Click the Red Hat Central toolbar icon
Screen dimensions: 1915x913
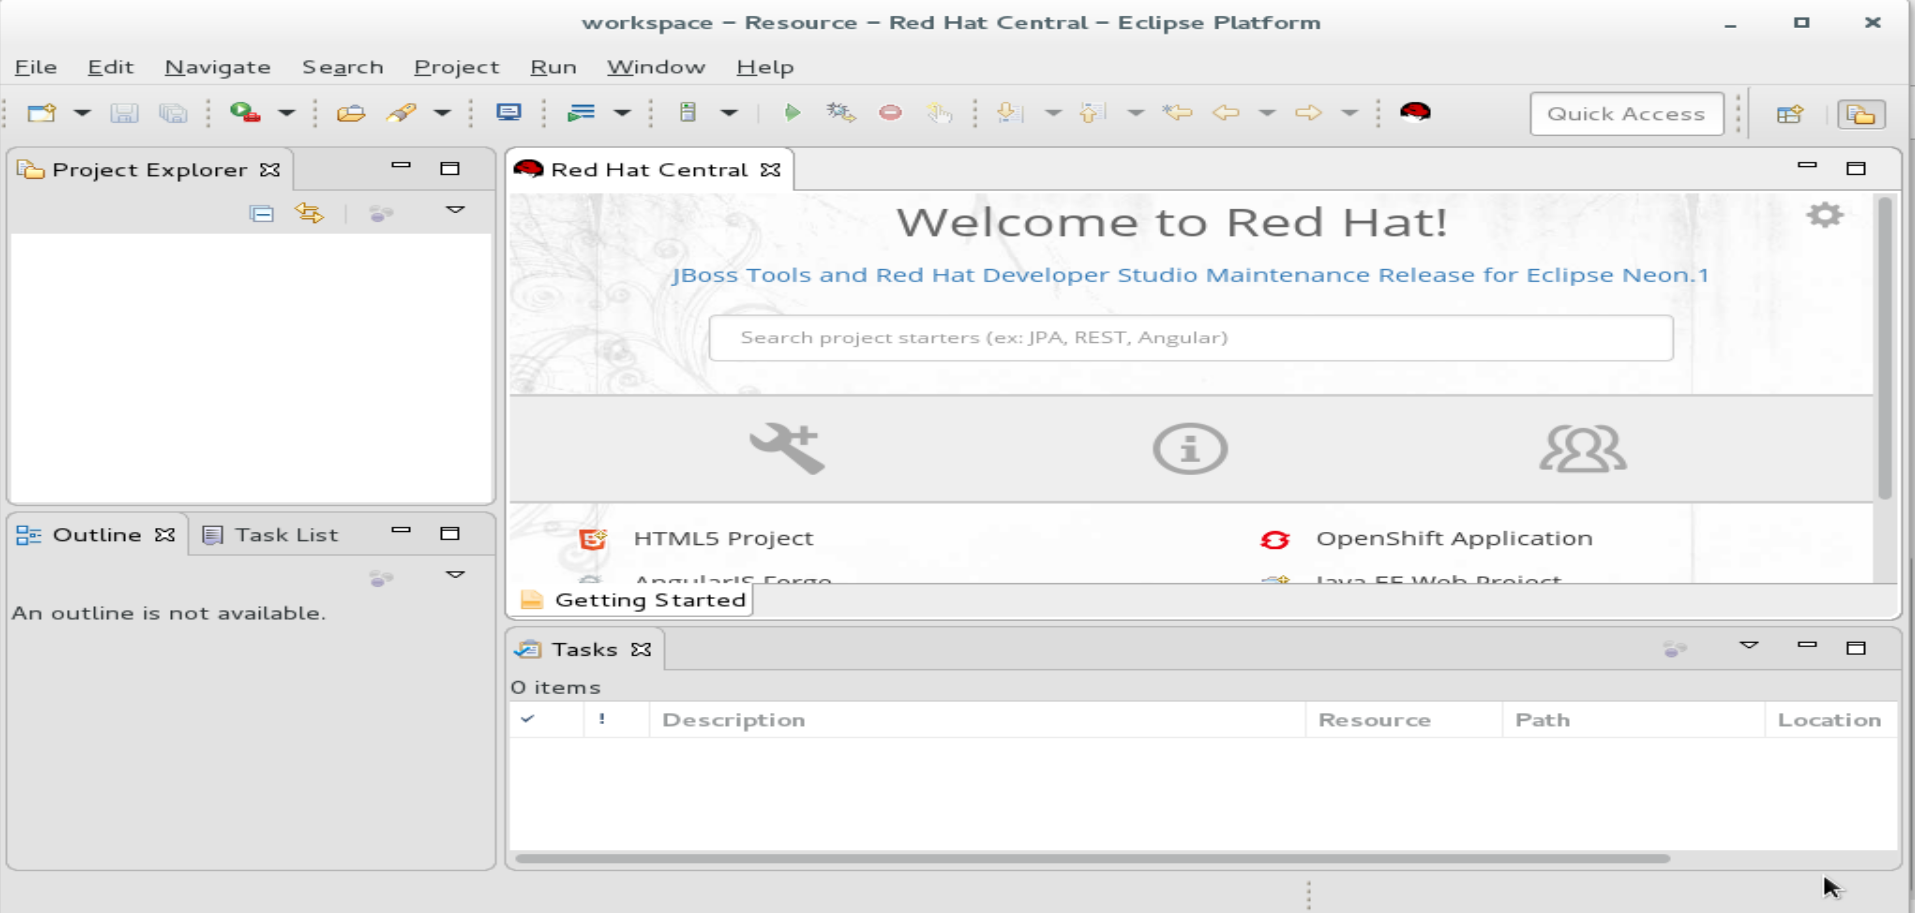point(1415,112)
